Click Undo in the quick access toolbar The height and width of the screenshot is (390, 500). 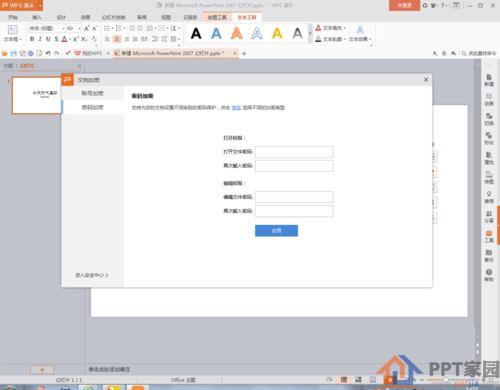pos(48,53)
